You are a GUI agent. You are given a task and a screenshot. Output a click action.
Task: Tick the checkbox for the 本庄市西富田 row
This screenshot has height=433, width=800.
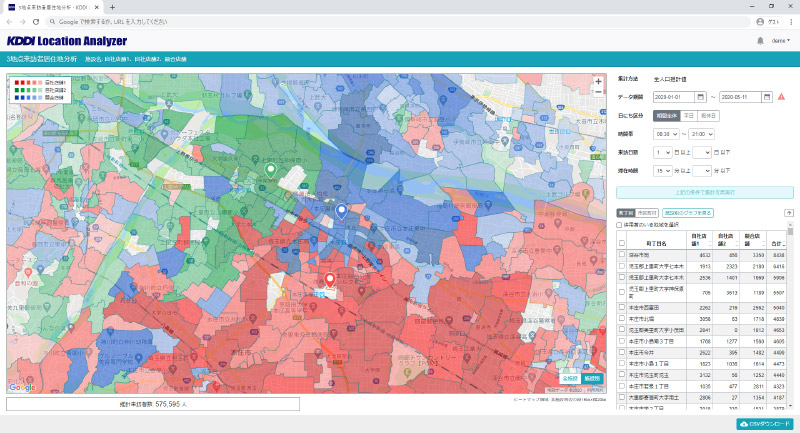click(x=621, y=308)
